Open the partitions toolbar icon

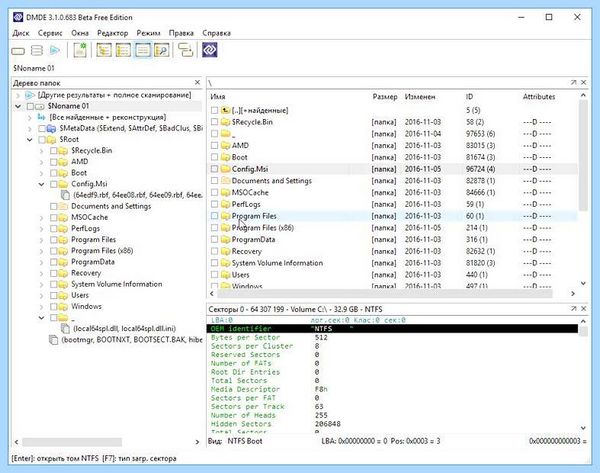pos(37,51)
